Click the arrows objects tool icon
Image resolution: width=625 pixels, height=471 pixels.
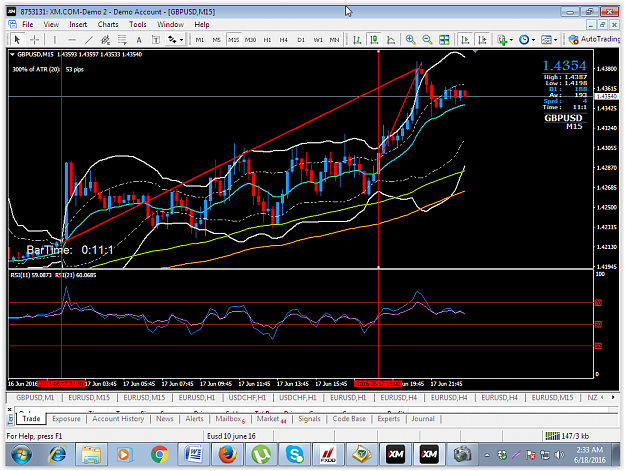[x=172, y=39]
